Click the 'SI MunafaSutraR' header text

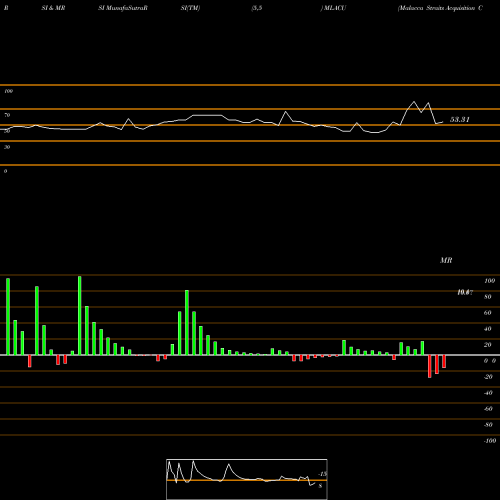point(123,8)
